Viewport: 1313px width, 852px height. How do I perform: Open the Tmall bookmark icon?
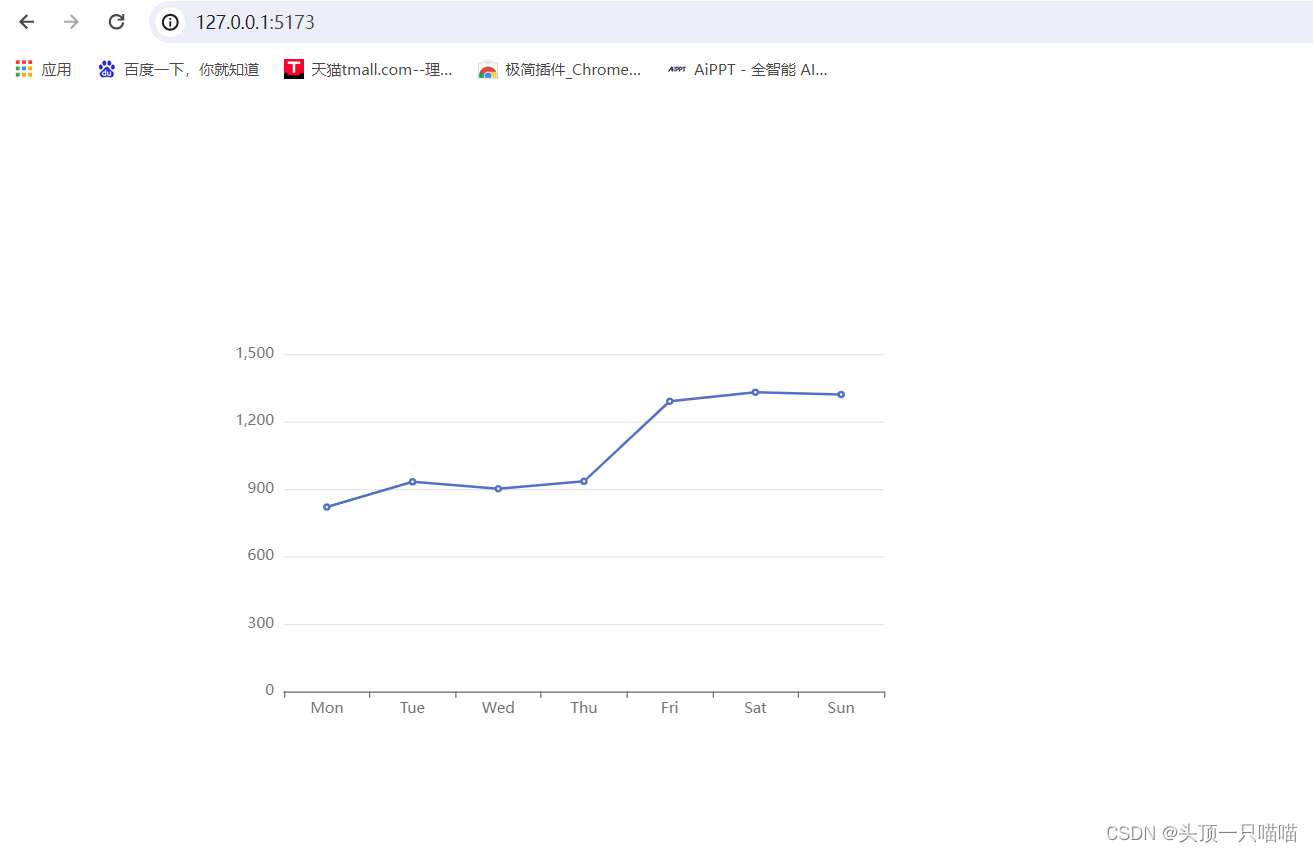[x=294, y=69]
